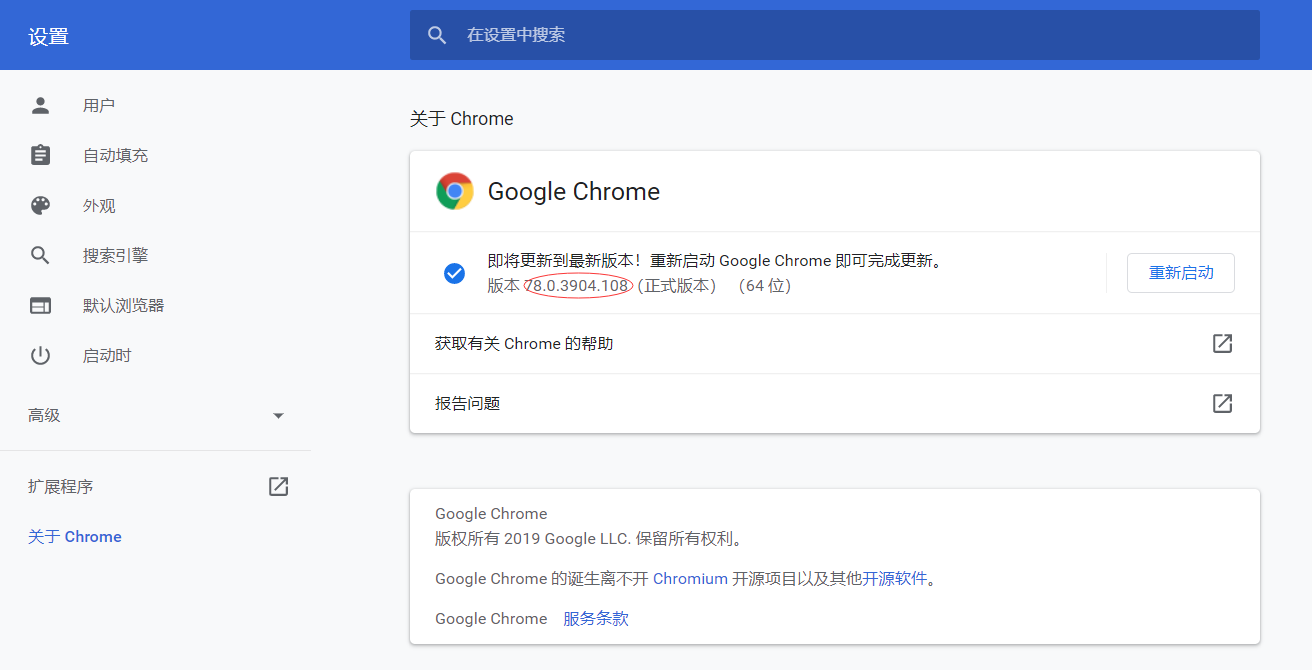This screenshot has width=1312, height=670.
Task: Click the user person icon in sidebar
Action: tap(40, 105)
